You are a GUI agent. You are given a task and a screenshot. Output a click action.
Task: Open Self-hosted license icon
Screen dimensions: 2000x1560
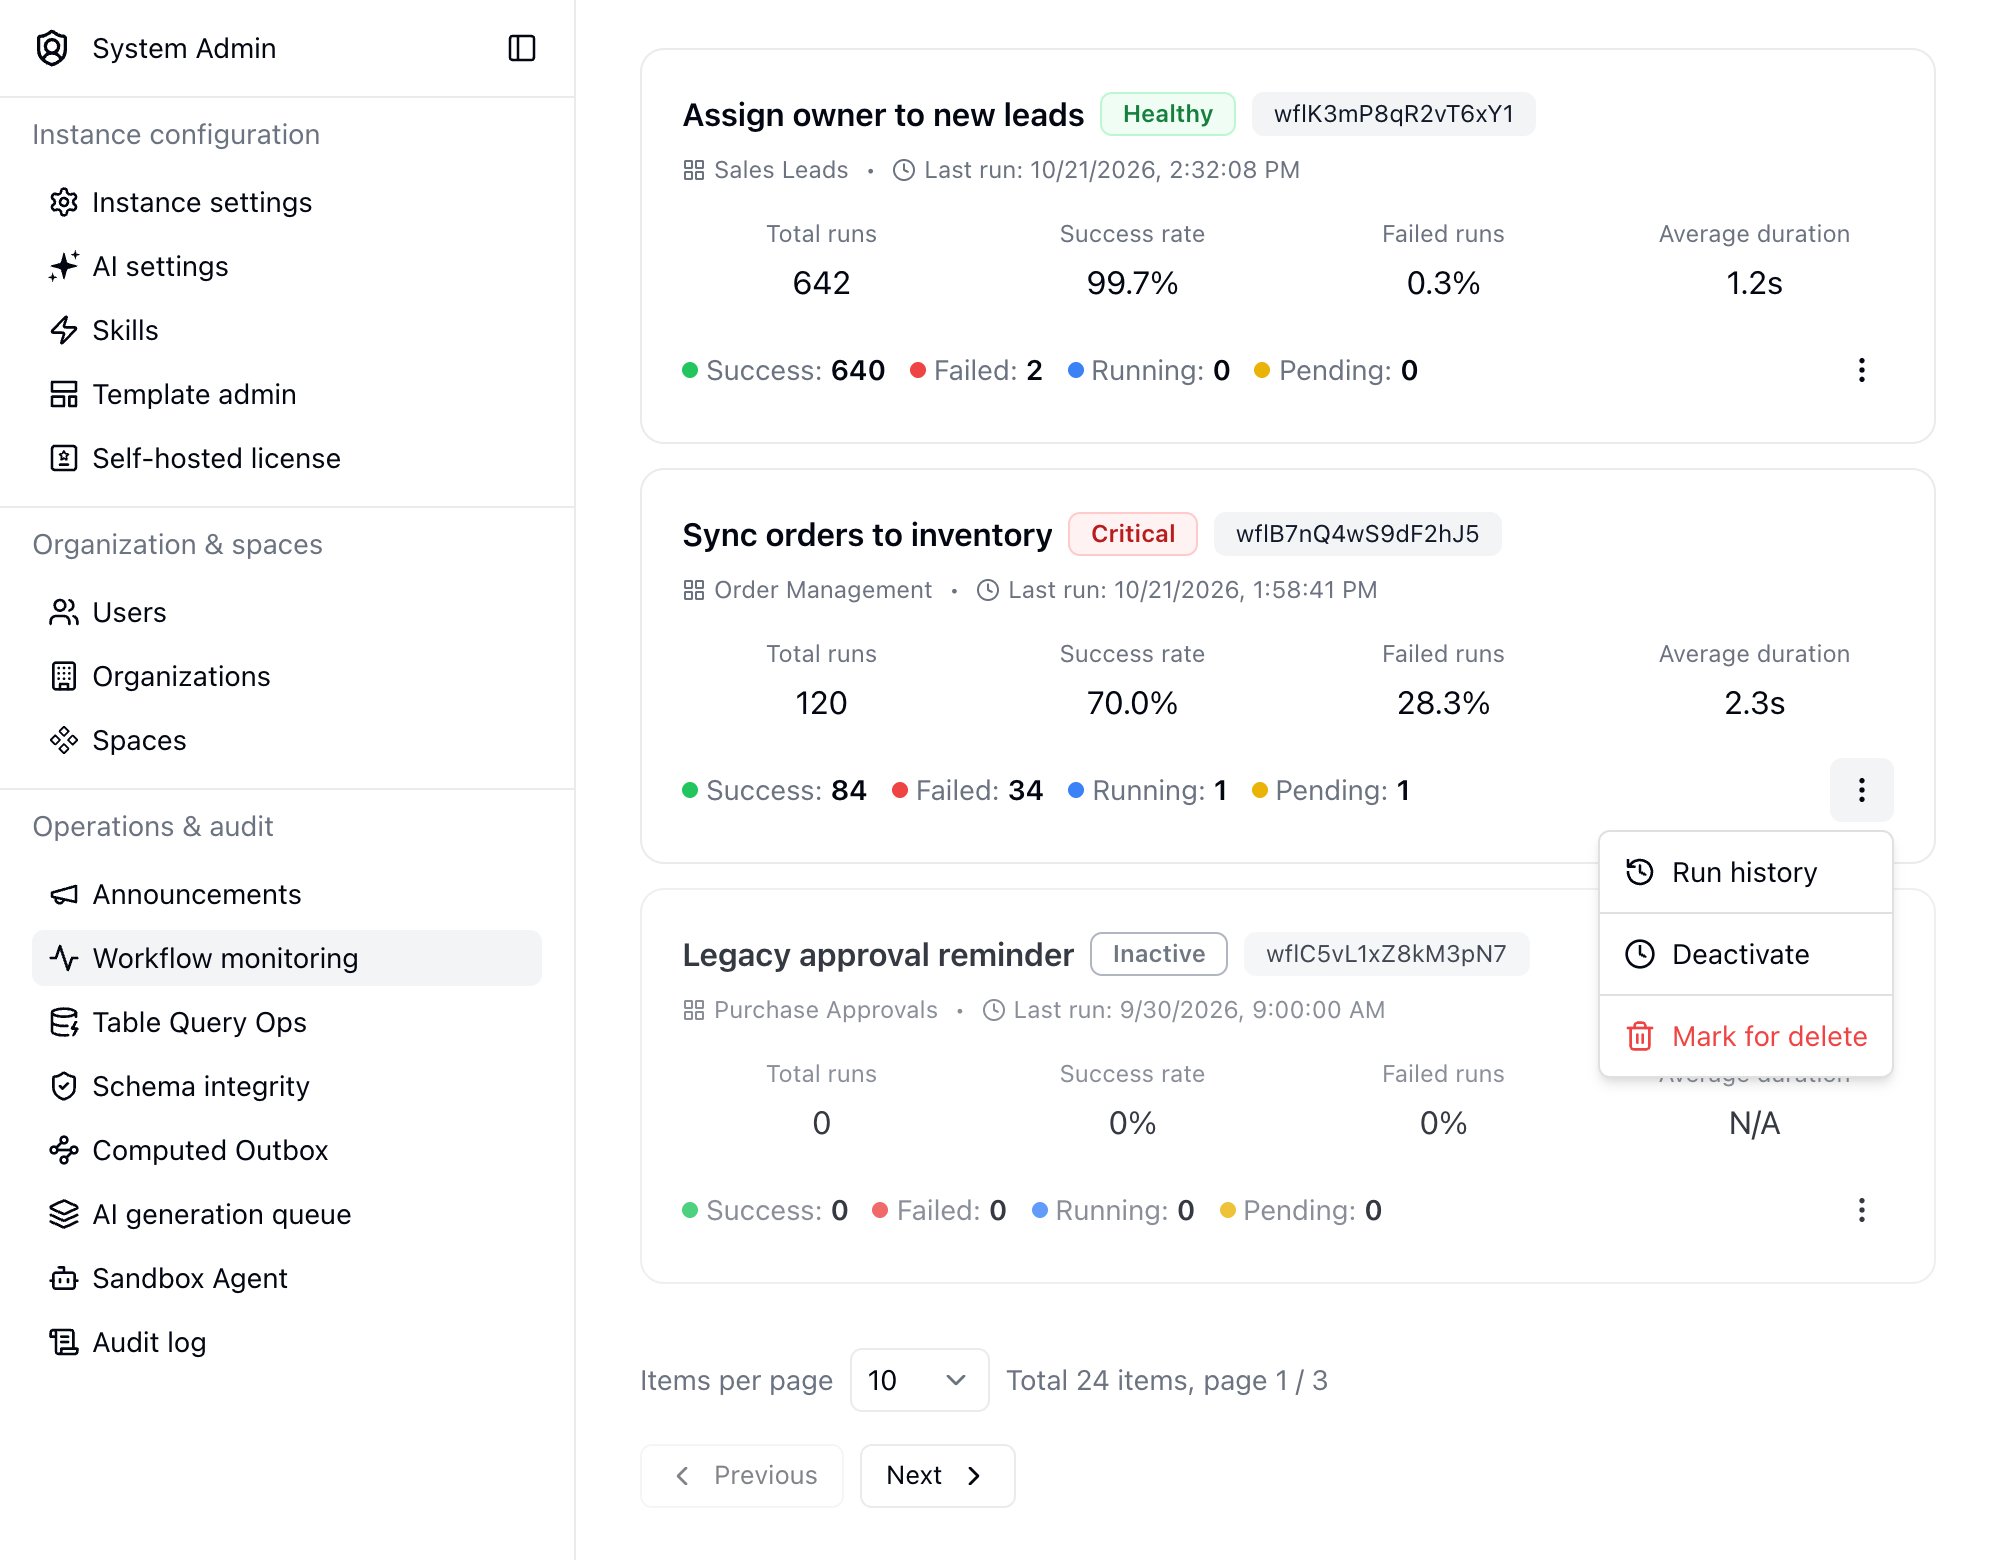pyautogui.click(x=64, y=458)
